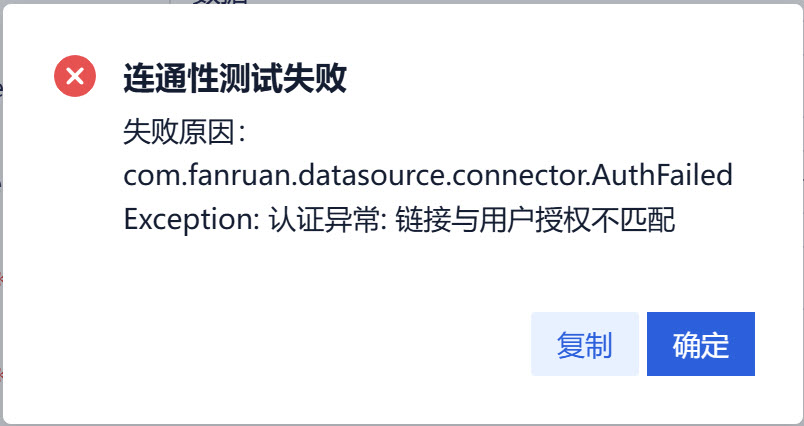This screenshot has width=804, height=426.
Task: Click the 确定 button
Action: tap(700, 345)
